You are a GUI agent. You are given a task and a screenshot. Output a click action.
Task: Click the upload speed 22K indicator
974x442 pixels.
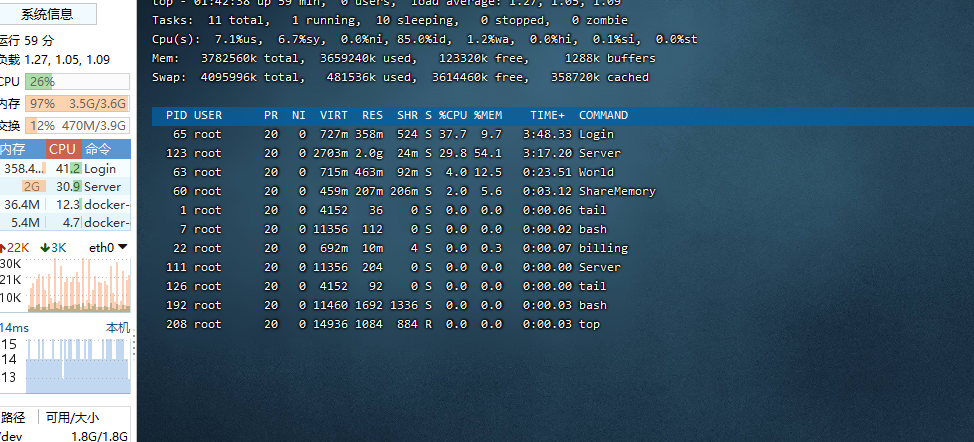(x=16, y=247)
